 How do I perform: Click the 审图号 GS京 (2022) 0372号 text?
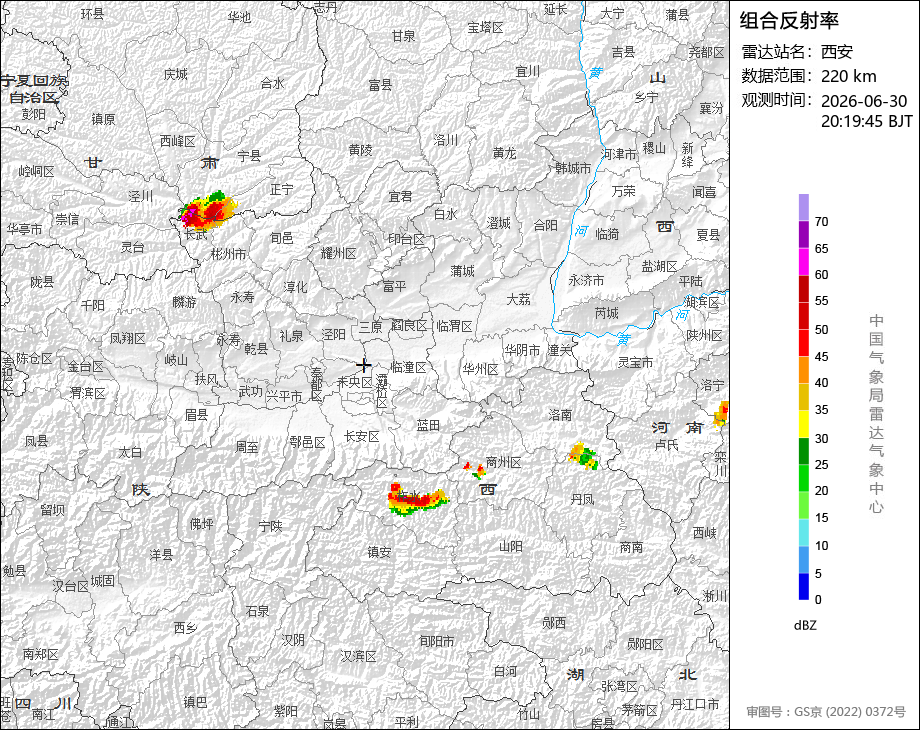click(826, 712)
